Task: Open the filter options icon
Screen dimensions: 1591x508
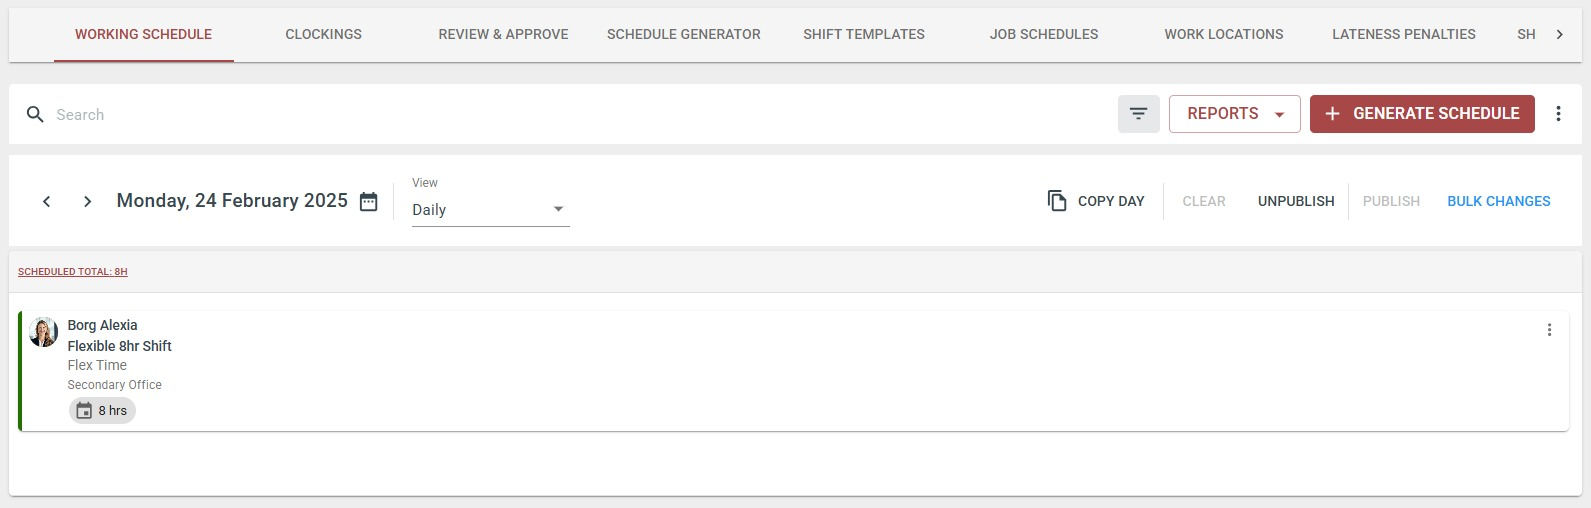Action: [1138, 114]
